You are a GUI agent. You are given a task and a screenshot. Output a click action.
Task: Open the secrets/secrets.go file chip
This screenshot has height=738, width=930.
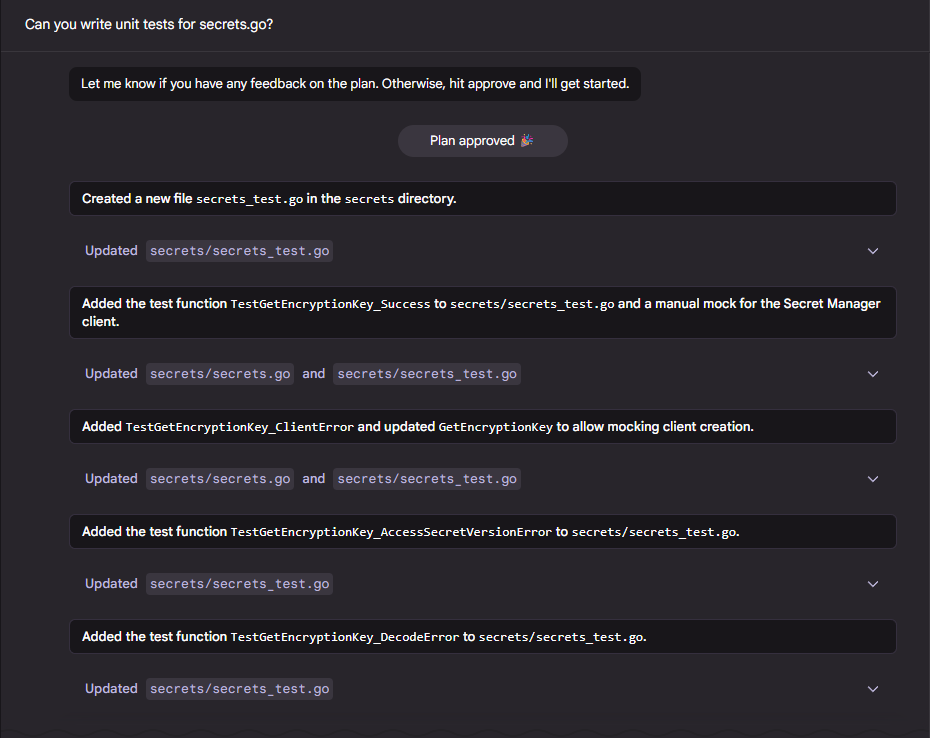pyautogui.click(x=219, y=373)
